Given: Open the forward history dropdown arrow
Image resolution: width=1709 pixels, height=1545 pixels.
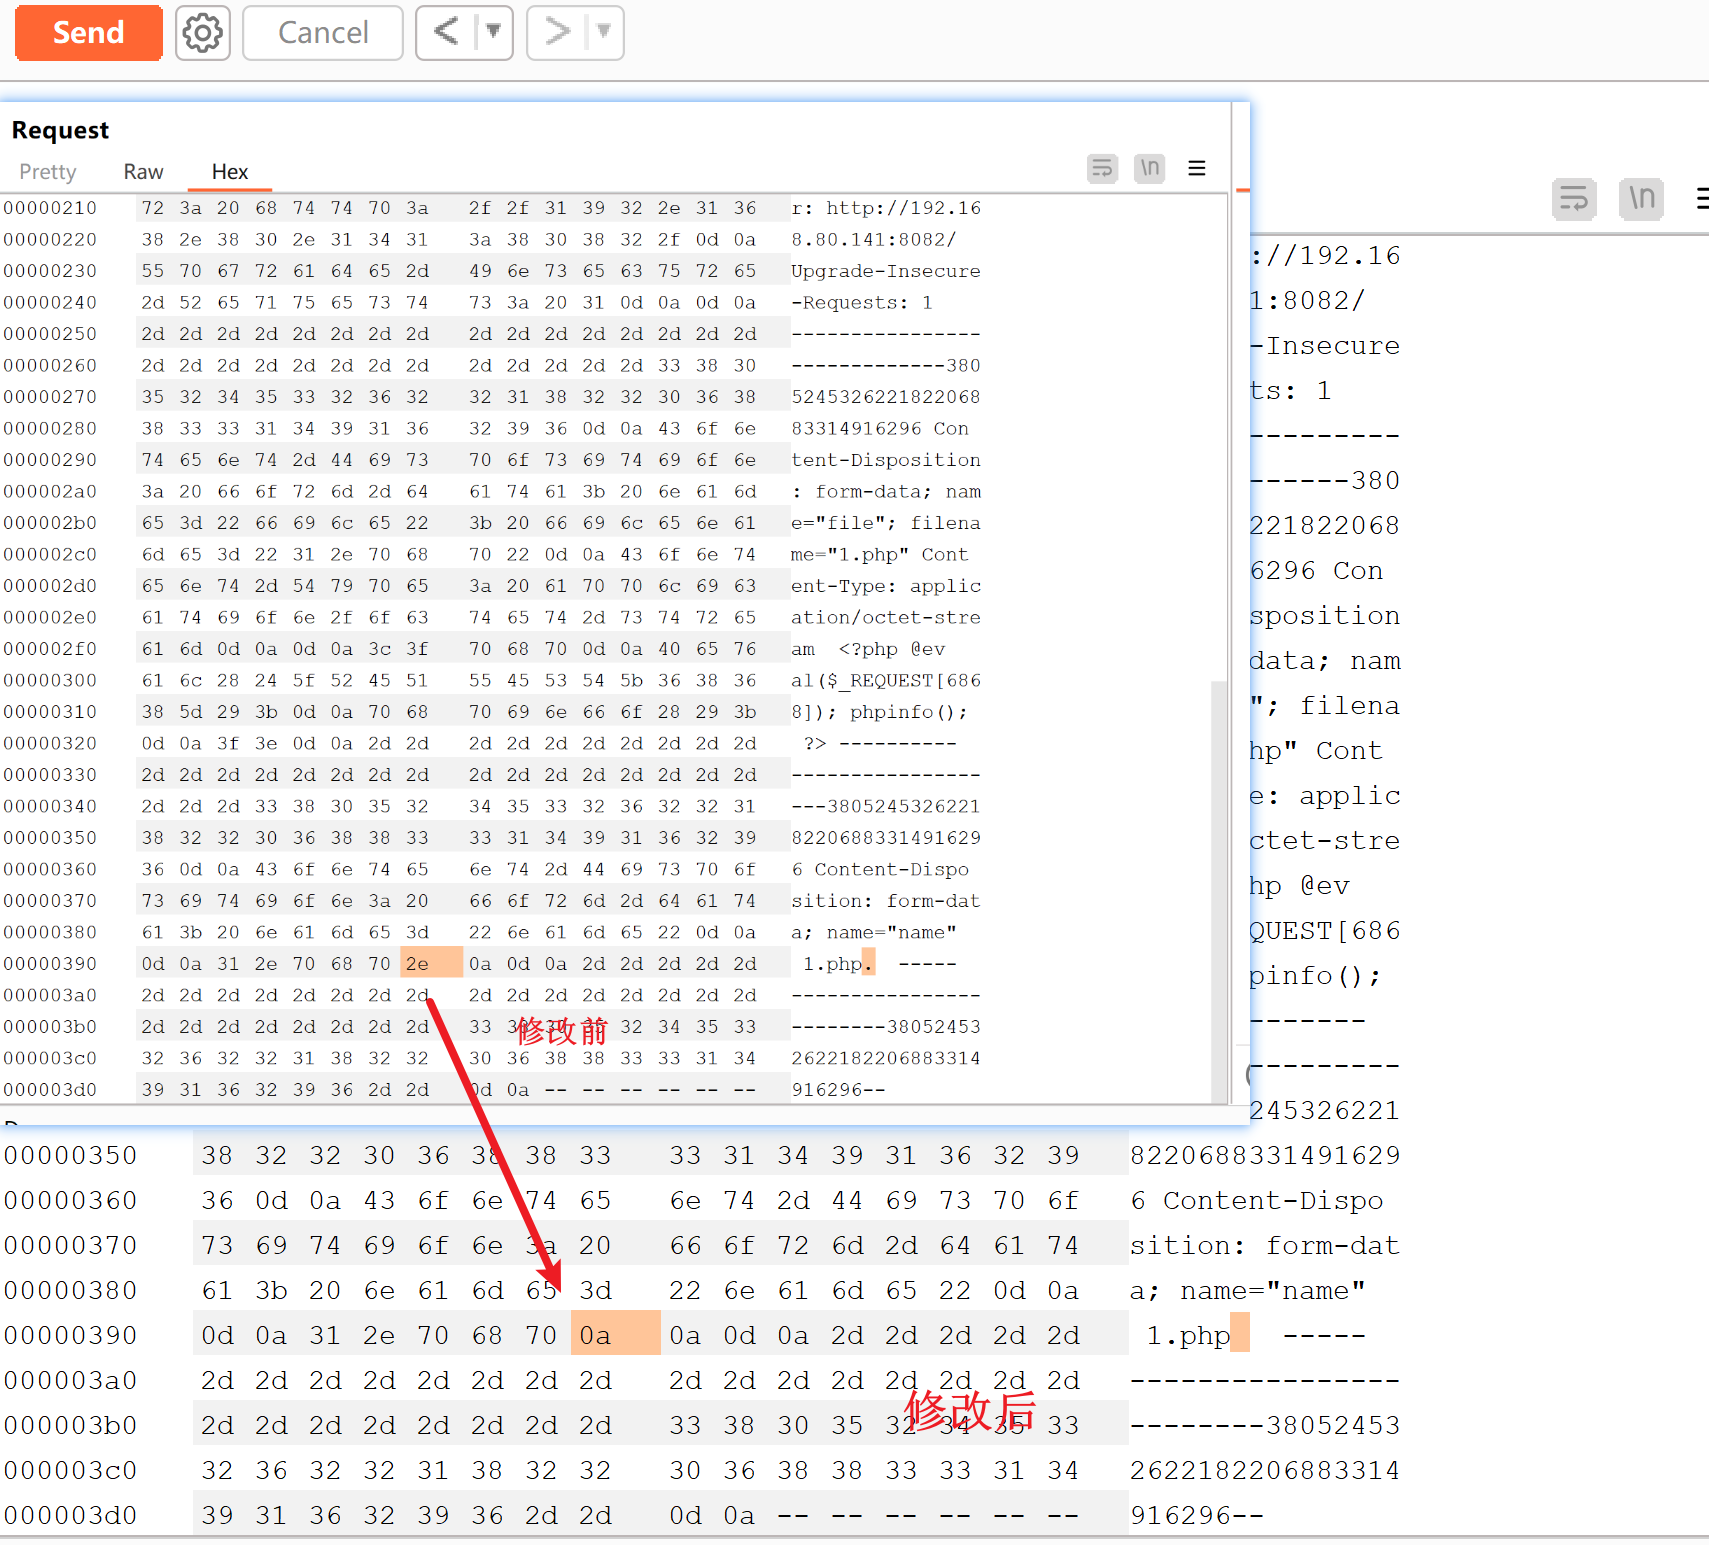Looking at the screenshot, I should point(604,33).
